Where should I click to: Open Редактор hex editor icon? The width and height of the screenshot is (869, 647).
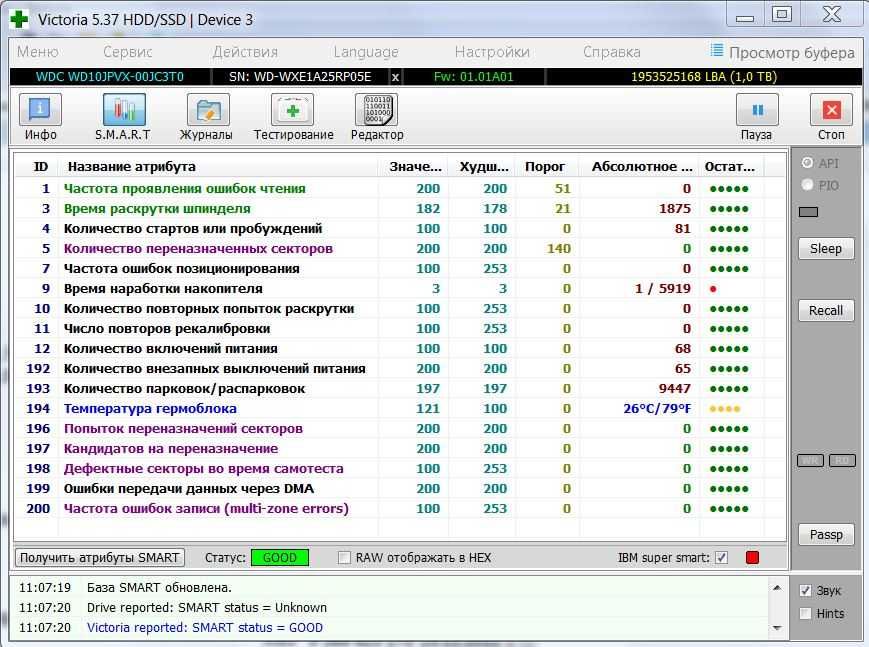376,110
